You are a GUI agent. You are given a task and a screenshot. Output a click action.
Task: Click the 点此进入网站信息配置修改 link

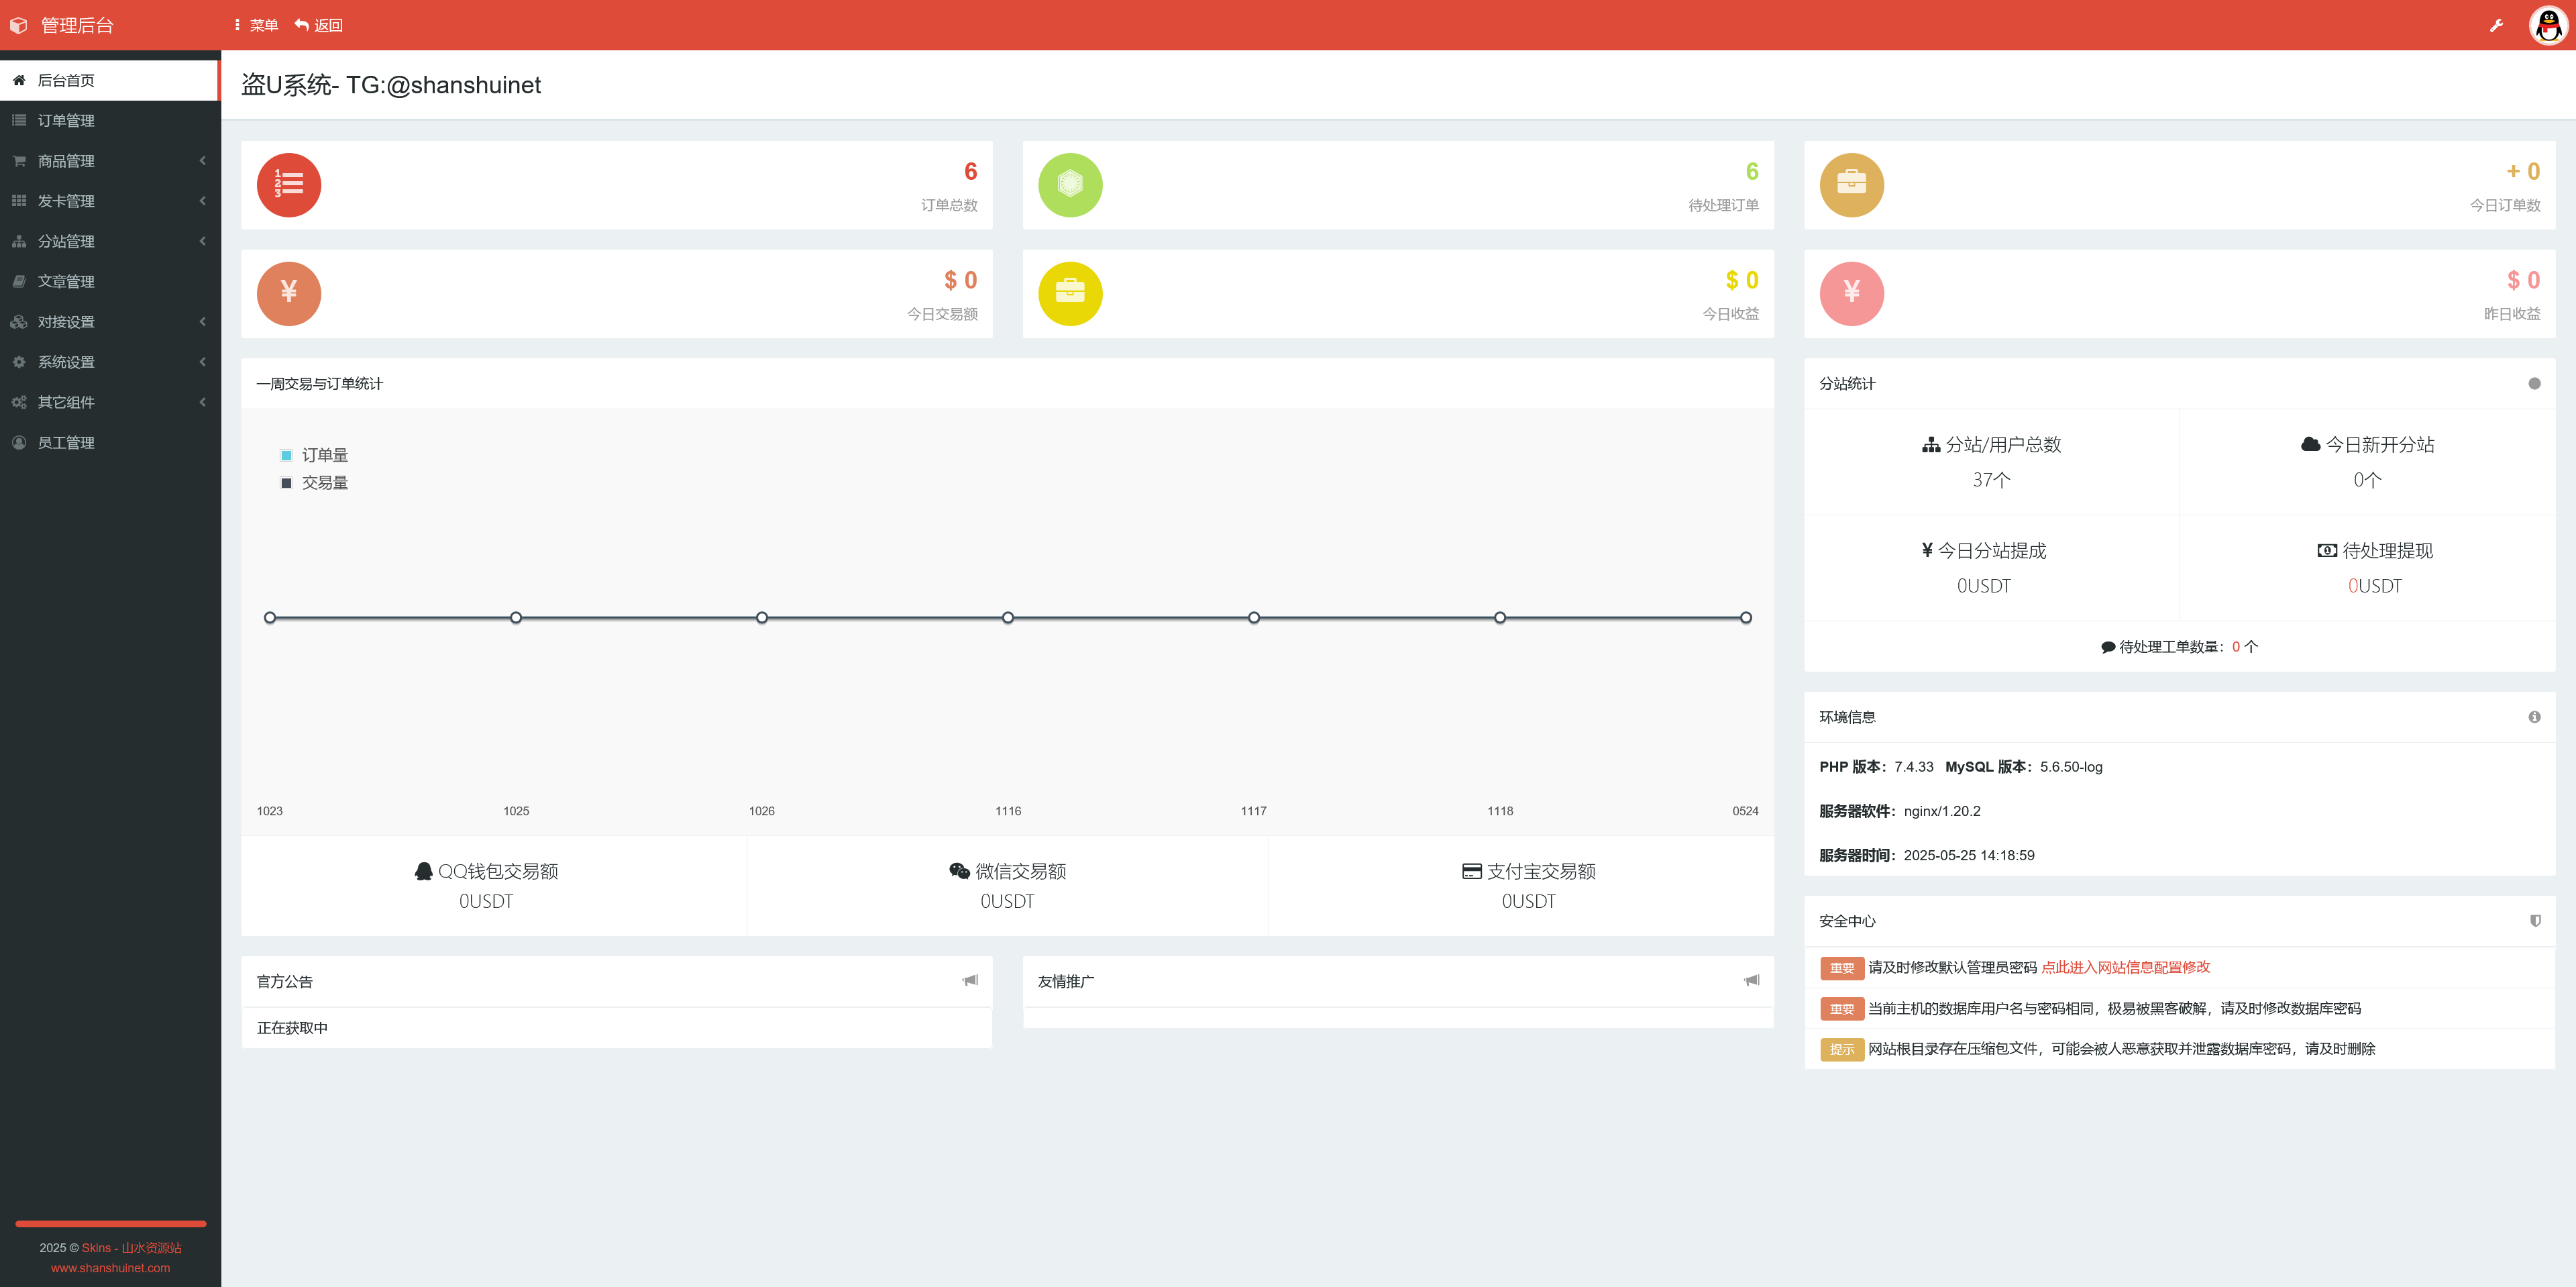pyautogui.click(x=2125, y=967)
